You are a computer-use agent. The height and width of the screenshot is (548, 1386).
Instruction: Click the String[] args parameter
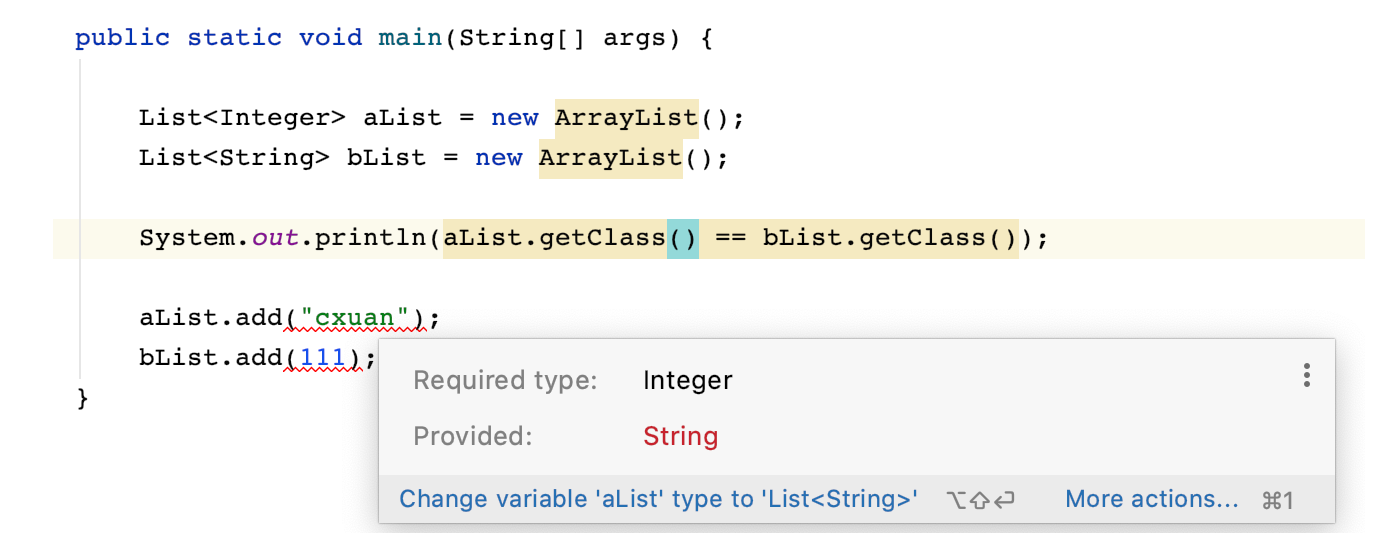[562, 38]
